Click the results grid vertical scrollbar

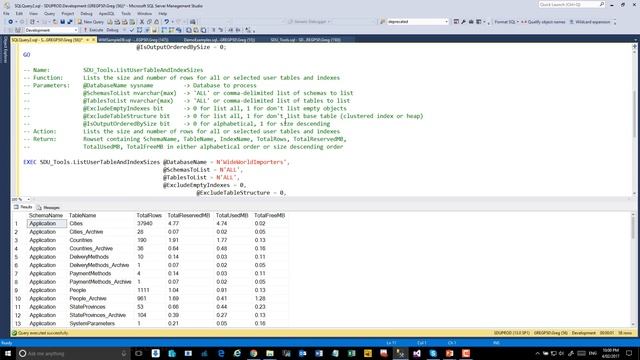[633, 269]
